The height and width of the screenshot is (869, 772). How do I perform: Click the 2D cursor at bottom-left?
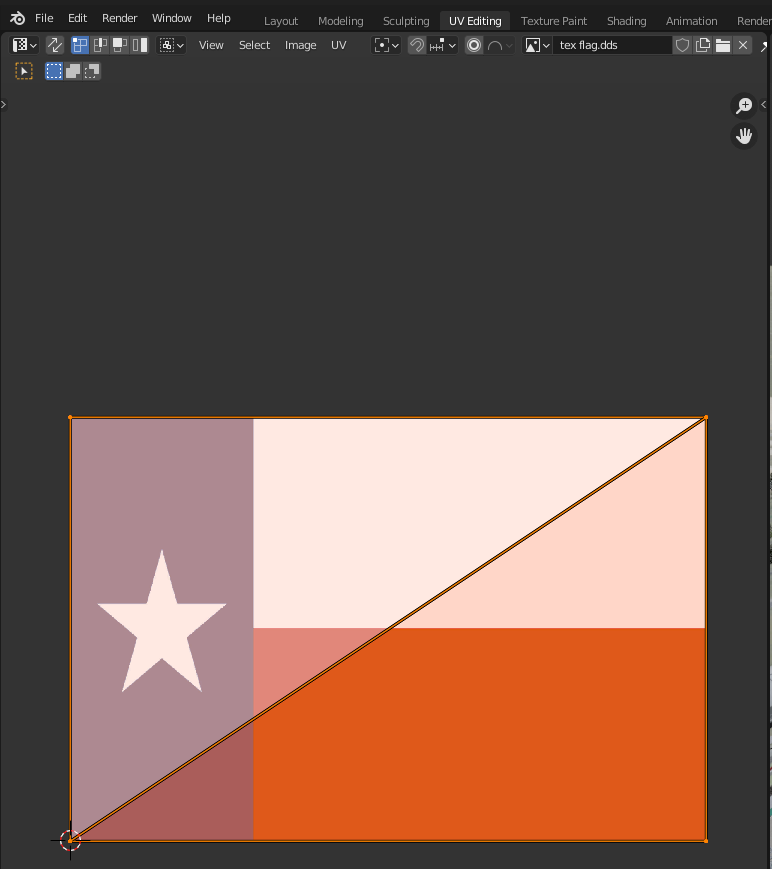pyautogui.click(x=70, y=841)
